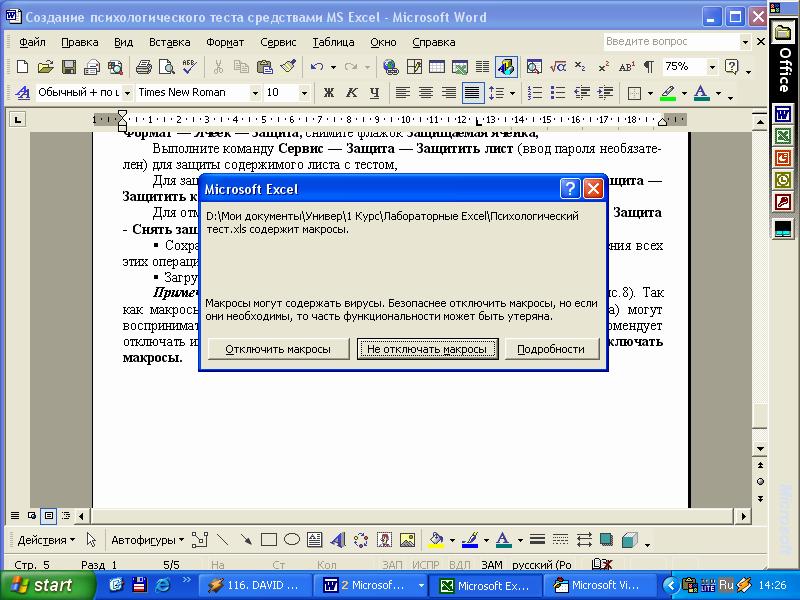800x600 pixels.
Task: Click the Copy icon
Action: (x=241, y=67)
